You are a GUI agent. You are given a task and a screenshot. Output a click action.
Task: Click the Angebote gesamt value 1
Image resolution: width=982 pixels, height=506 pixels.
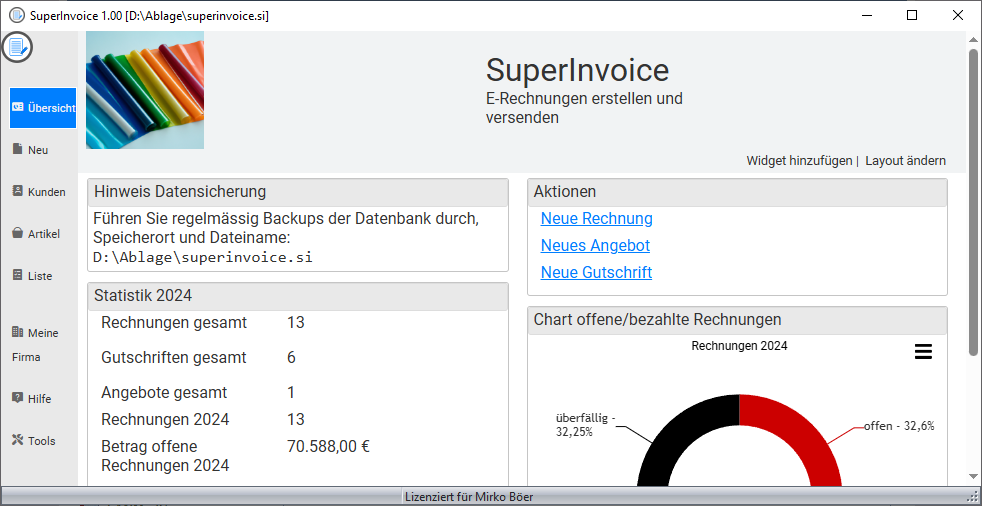tap(291, 393)
